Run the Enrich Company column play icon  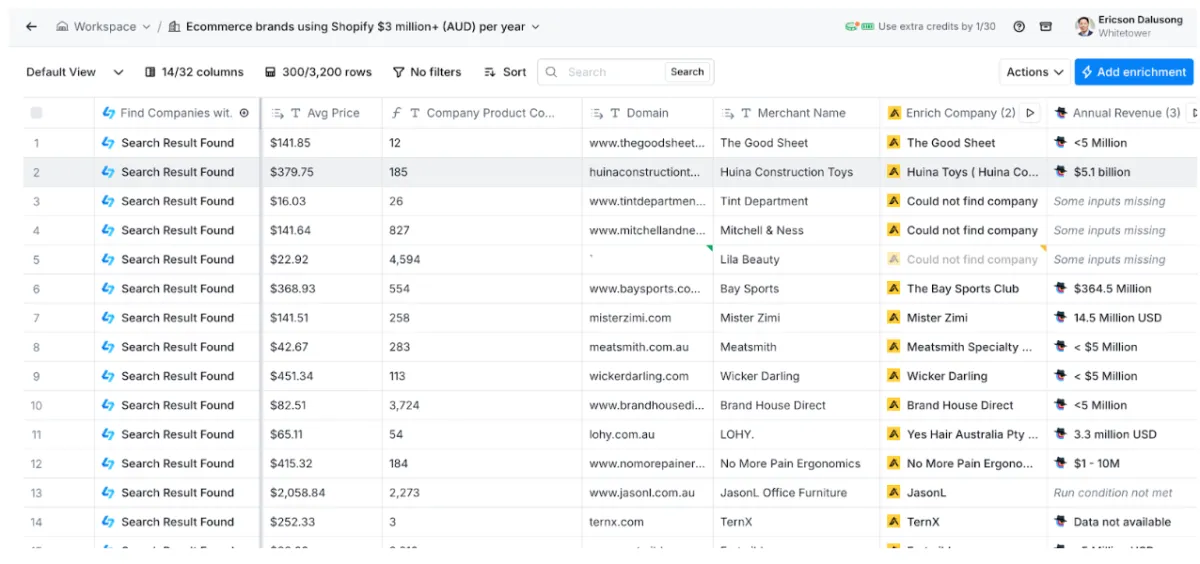coord(1030,113)
